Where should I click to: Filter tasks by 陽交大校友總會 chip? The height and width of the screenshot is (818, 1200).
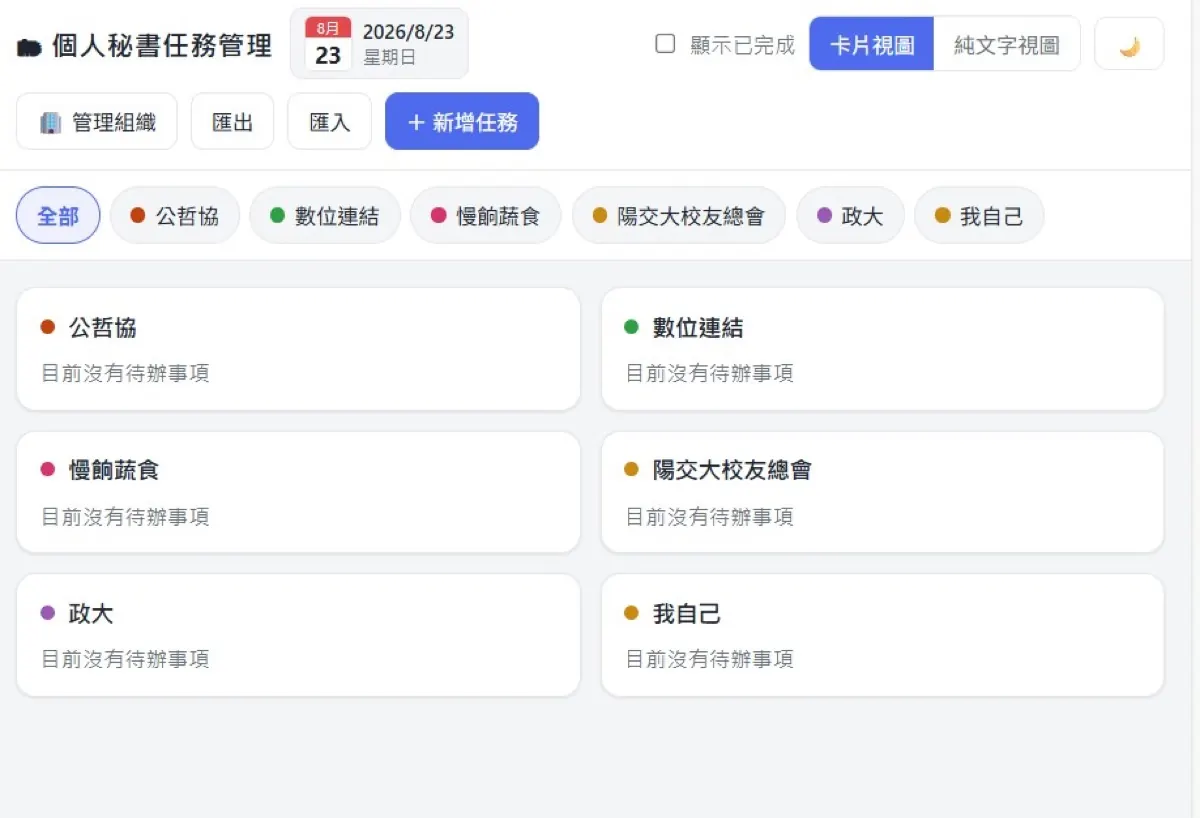coord(679,215)
